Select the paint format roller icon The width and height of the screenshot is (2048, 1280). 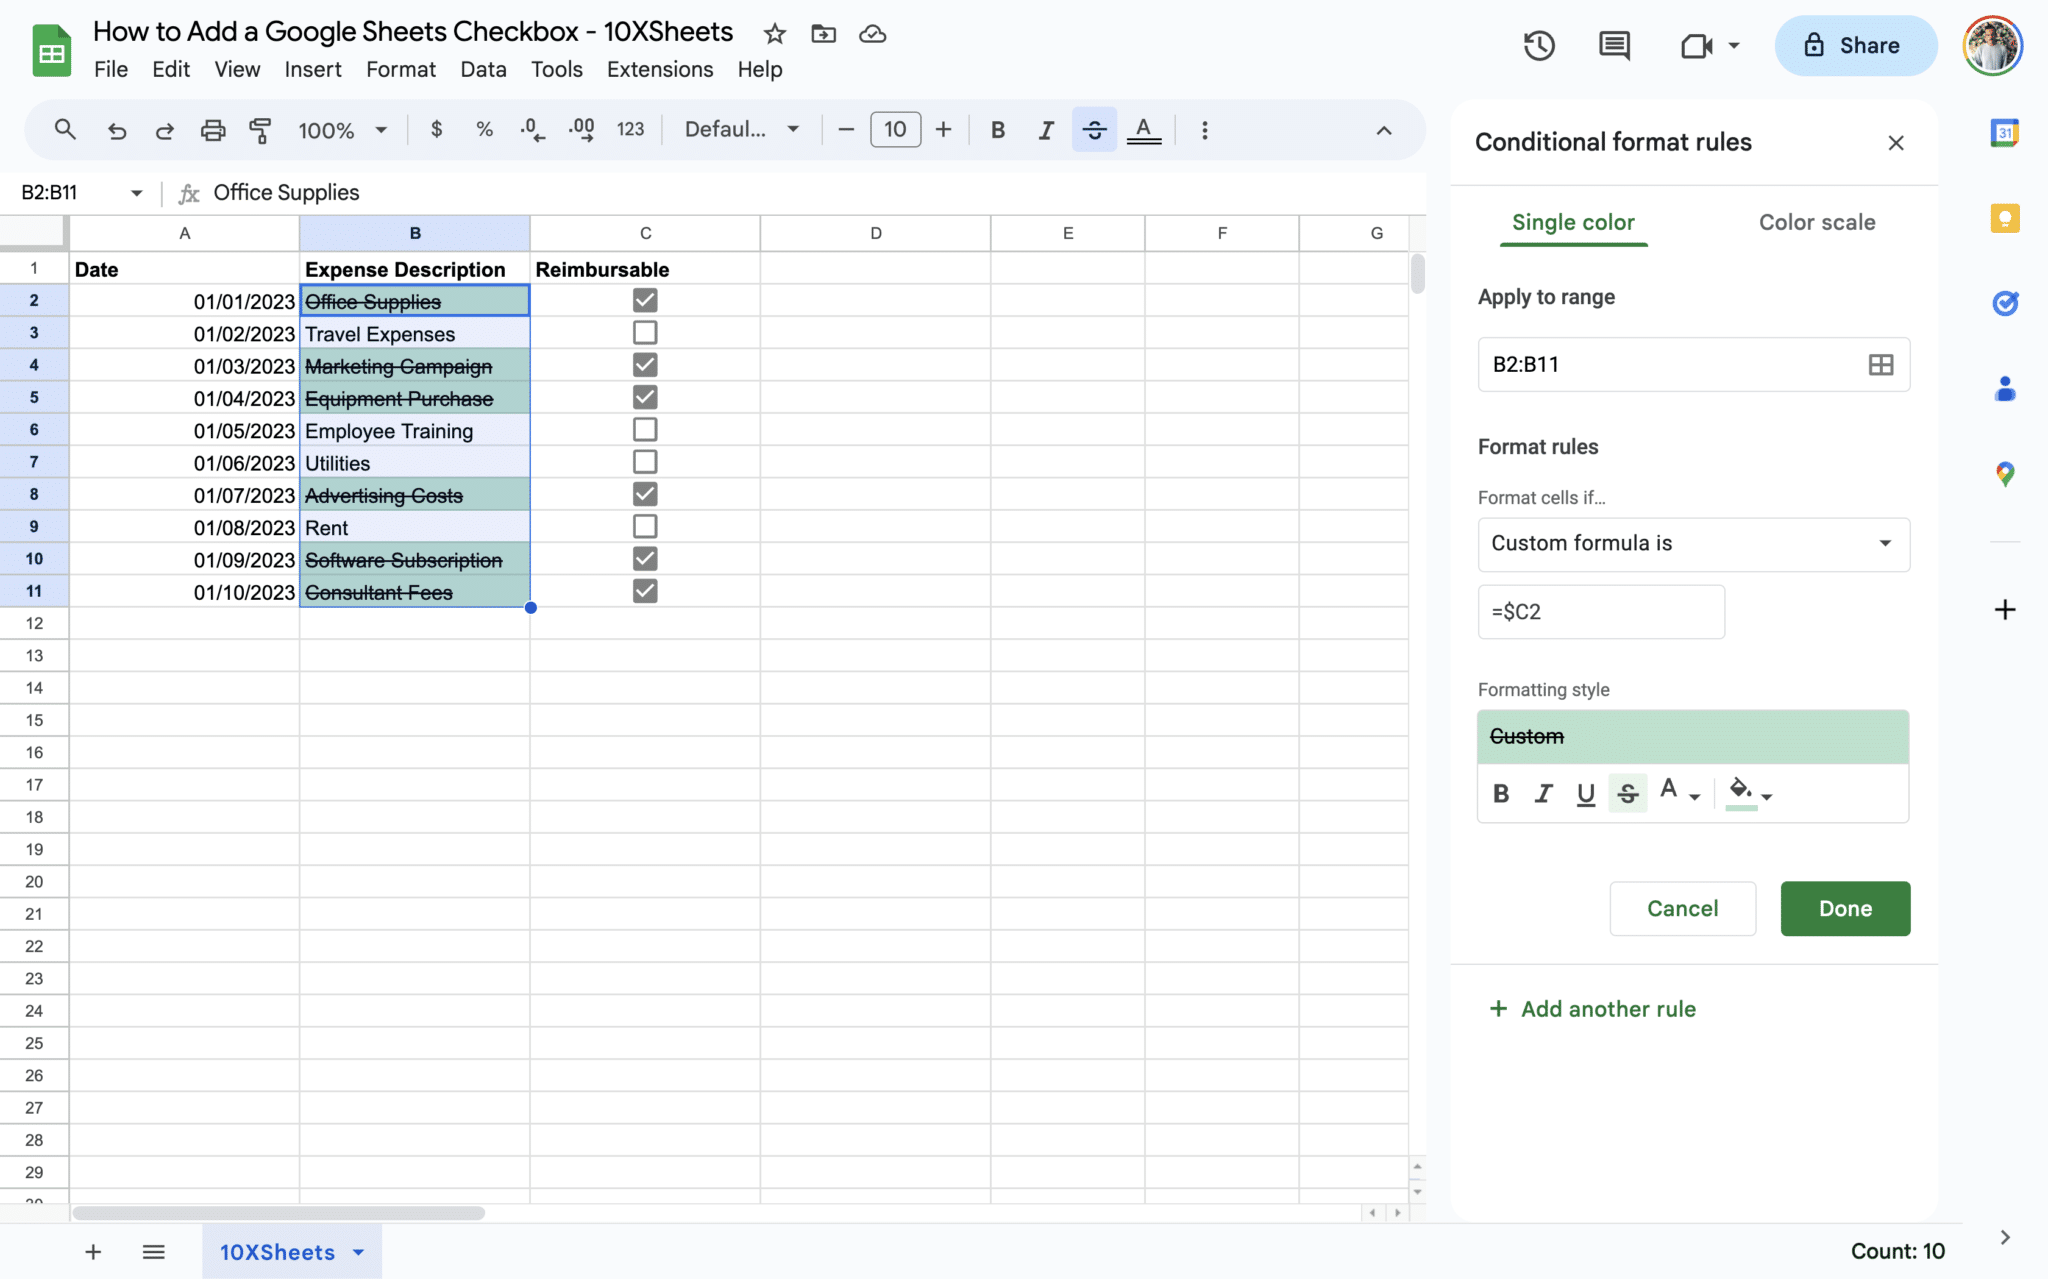pyautogui.click(x=260, y=130)
